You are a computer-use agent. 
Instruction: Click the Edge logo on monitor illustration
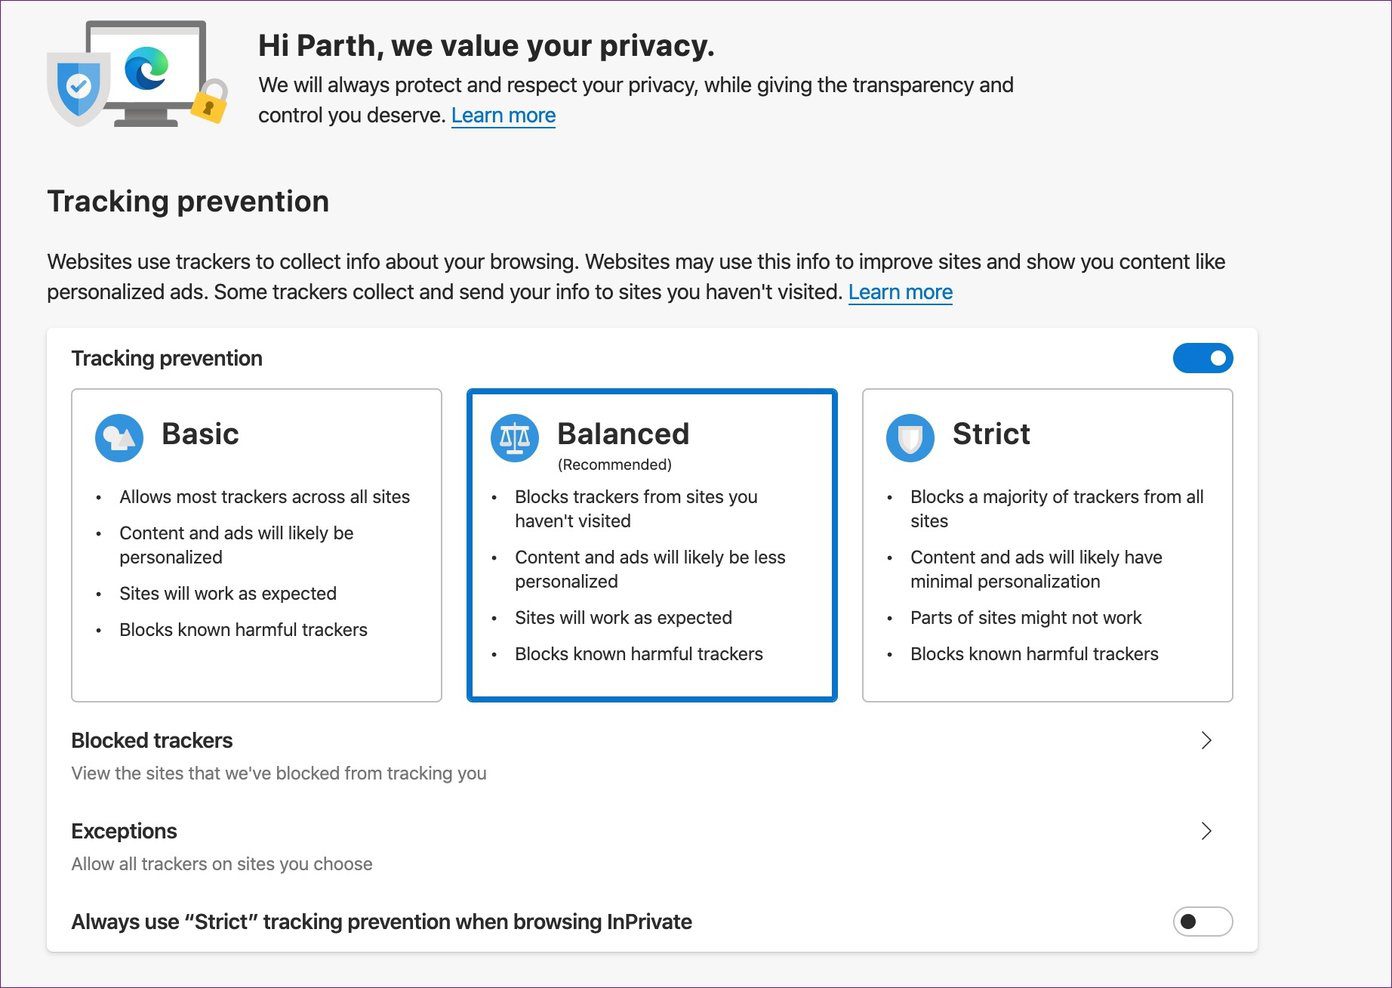[146, 69]
